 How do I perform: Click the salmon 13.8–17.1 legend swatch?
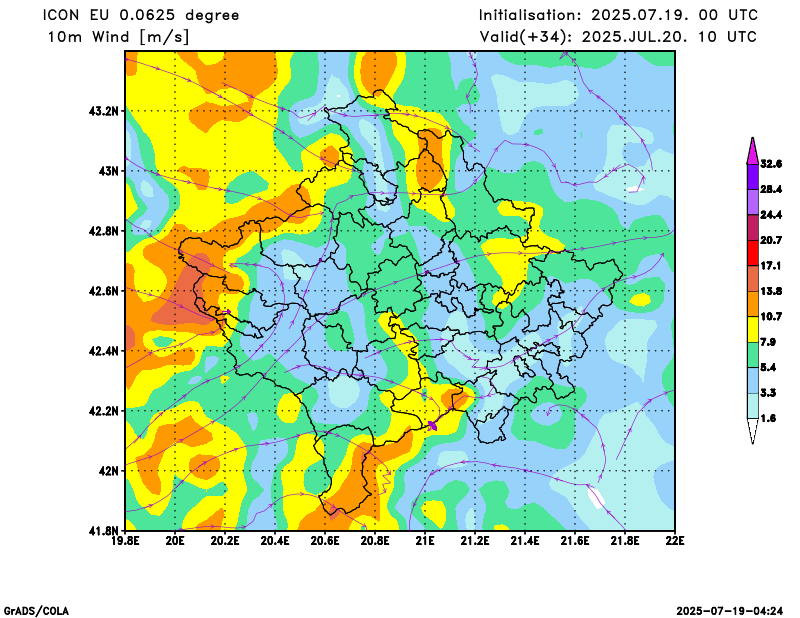tap(752, 279)
